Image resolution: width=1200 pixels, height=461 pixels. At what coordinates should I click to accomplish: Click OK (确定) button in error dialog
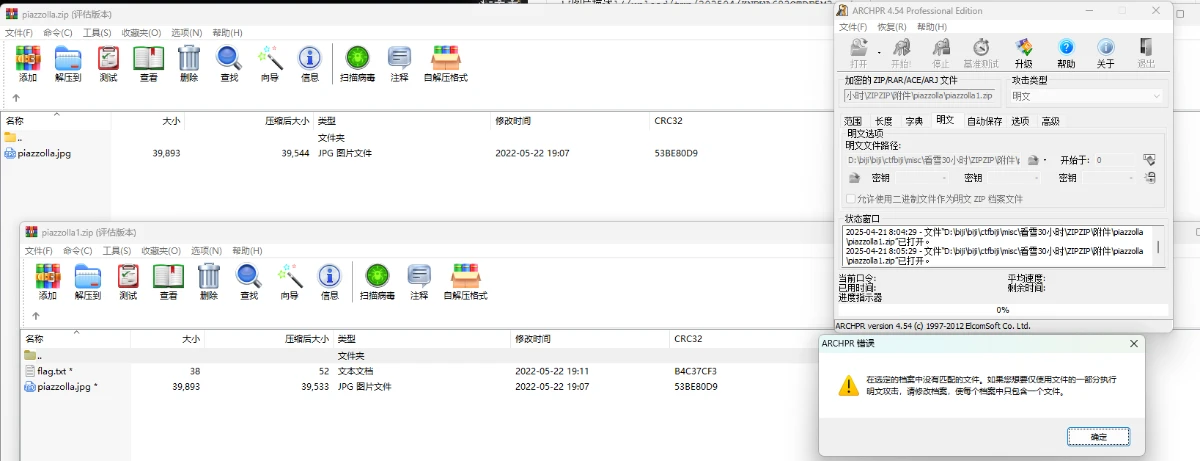pos(1098,437)
